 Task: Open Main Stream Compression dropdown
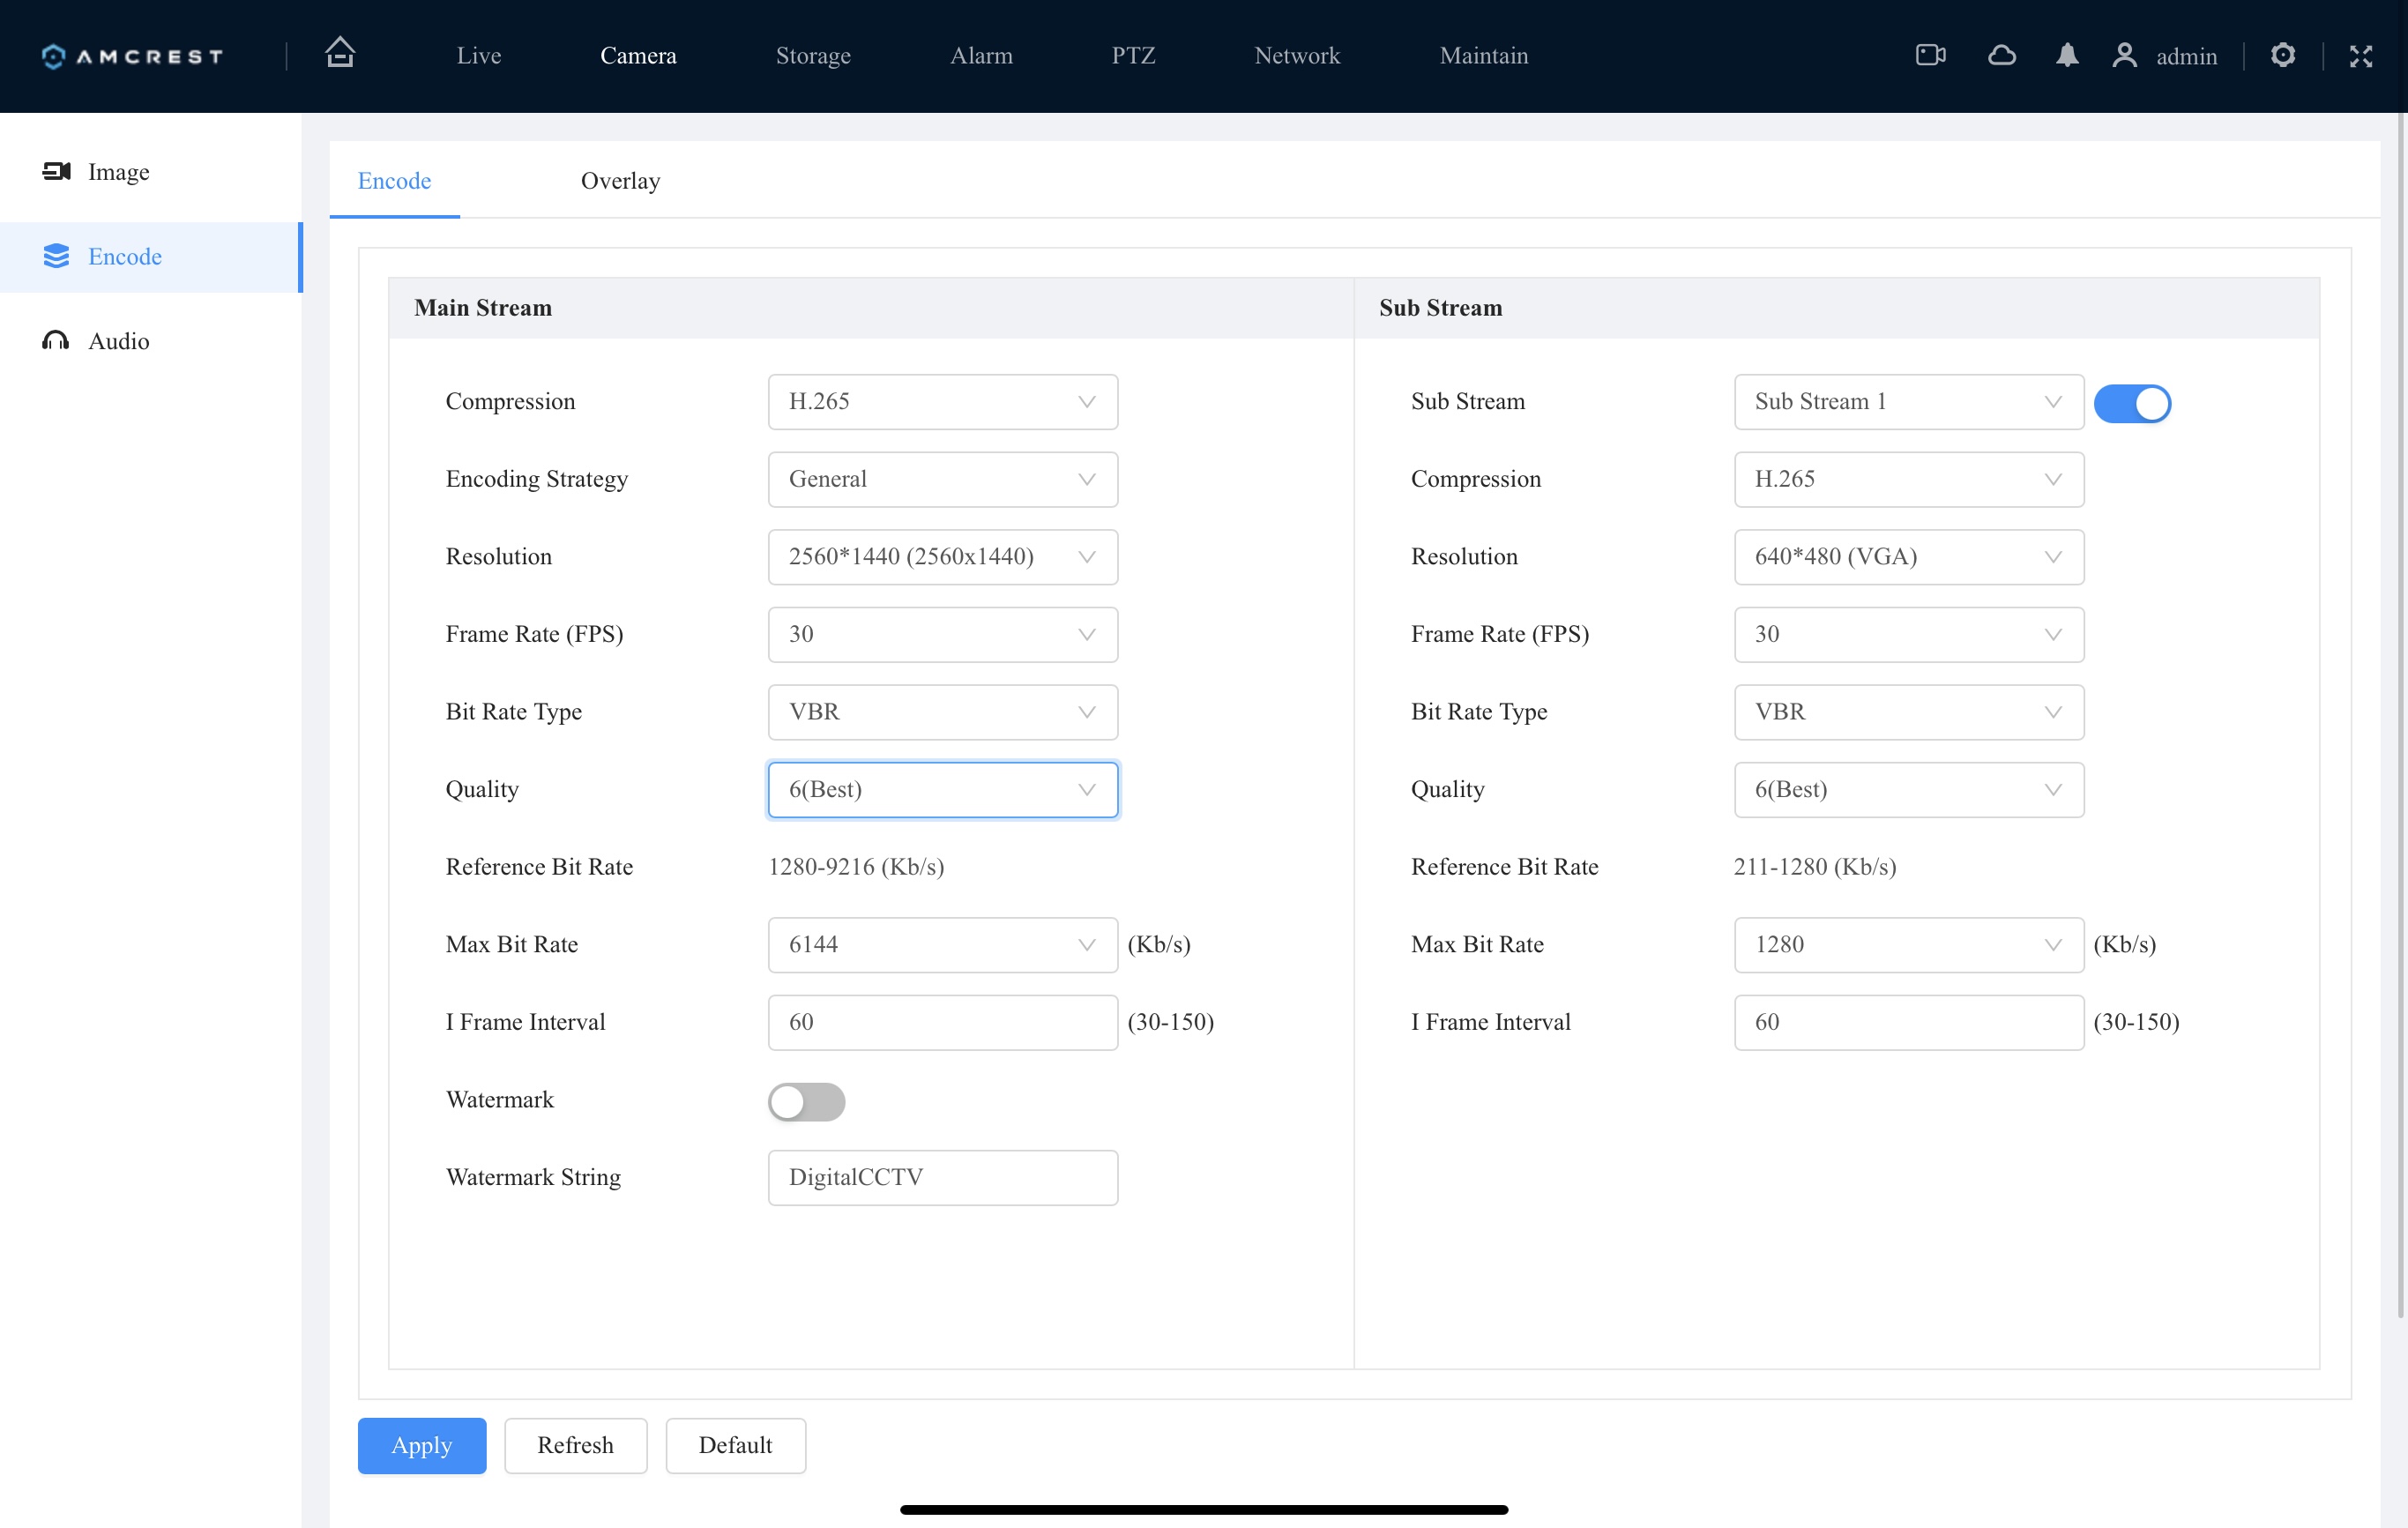[x=943, y=402]
